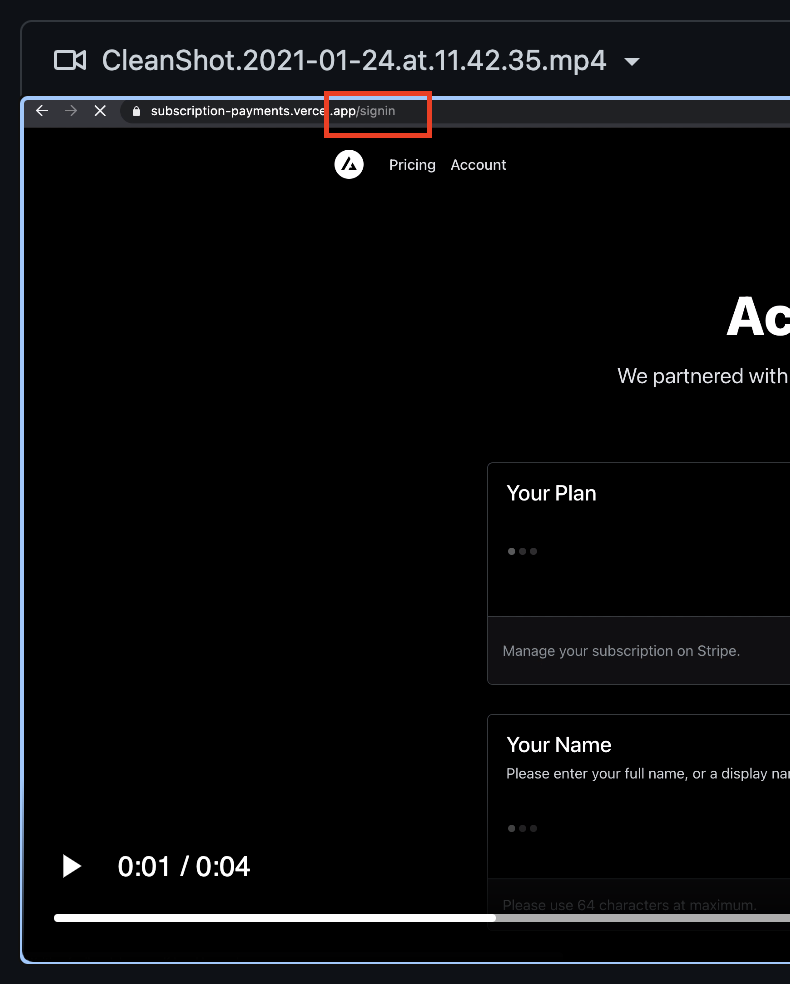Click the 'We partnered with' subtitle text
This screenshot has width=790, height=984.
pyautogui.click(x=703, y=376)
